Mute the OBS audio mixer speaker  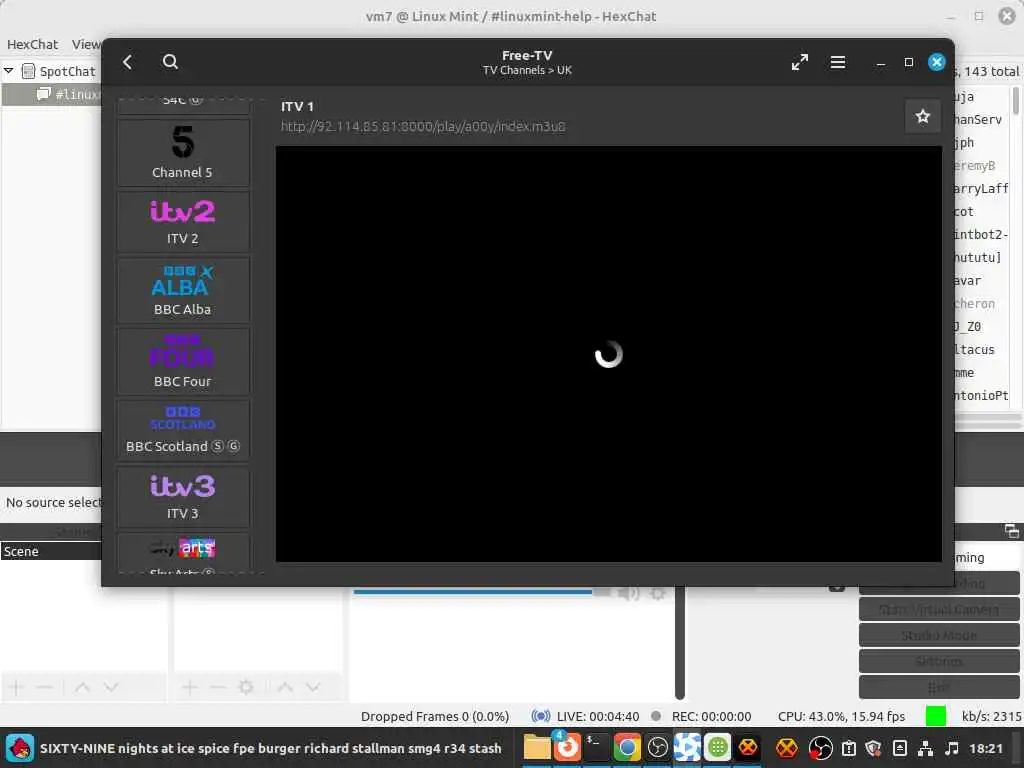point(629,593)
